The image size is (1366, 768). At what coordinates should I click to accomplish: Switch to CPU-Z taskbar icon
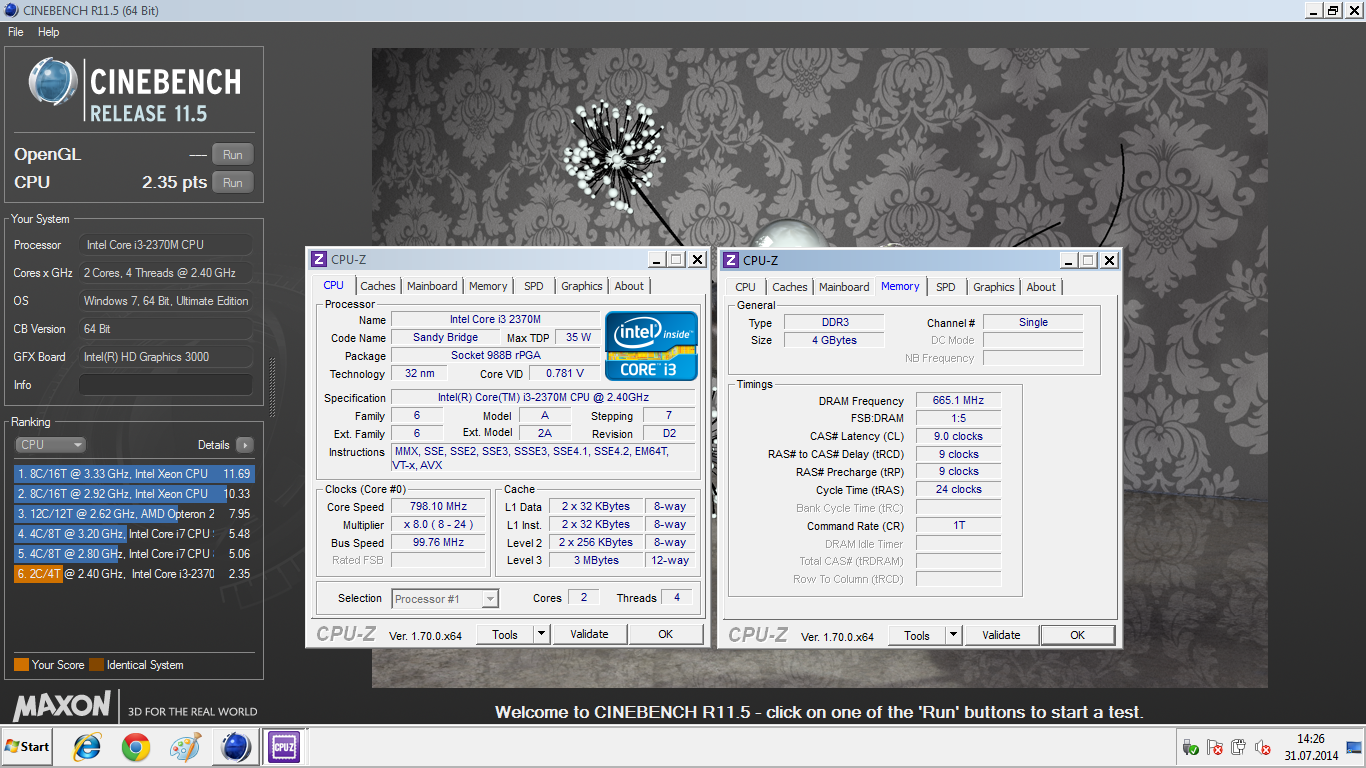(x=284, y=747)
